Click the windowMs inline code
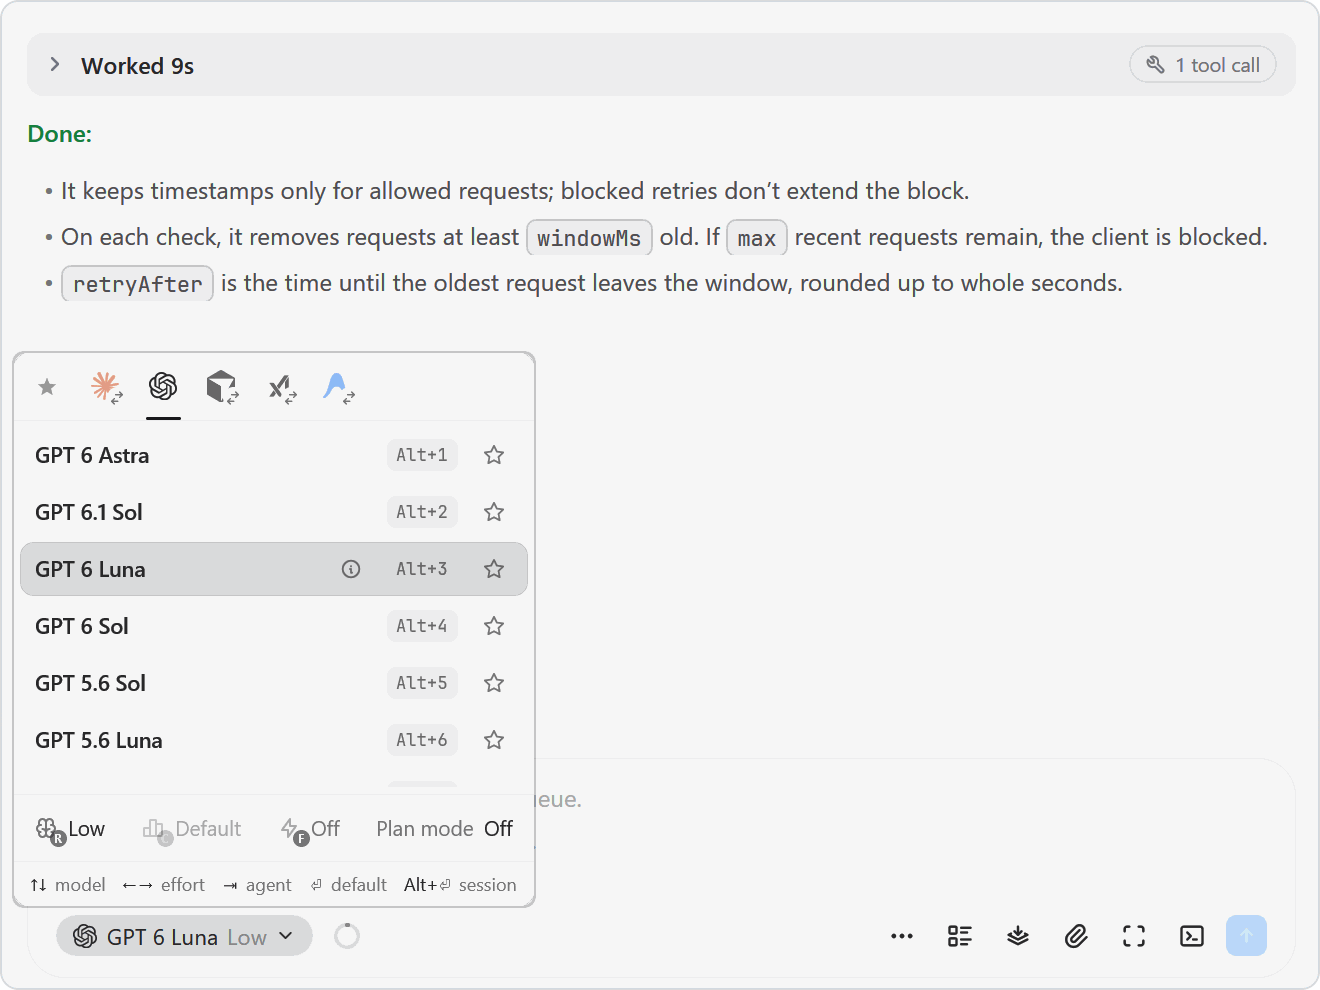The height and width of the screenshot is (990, 1320). (589, 238)
